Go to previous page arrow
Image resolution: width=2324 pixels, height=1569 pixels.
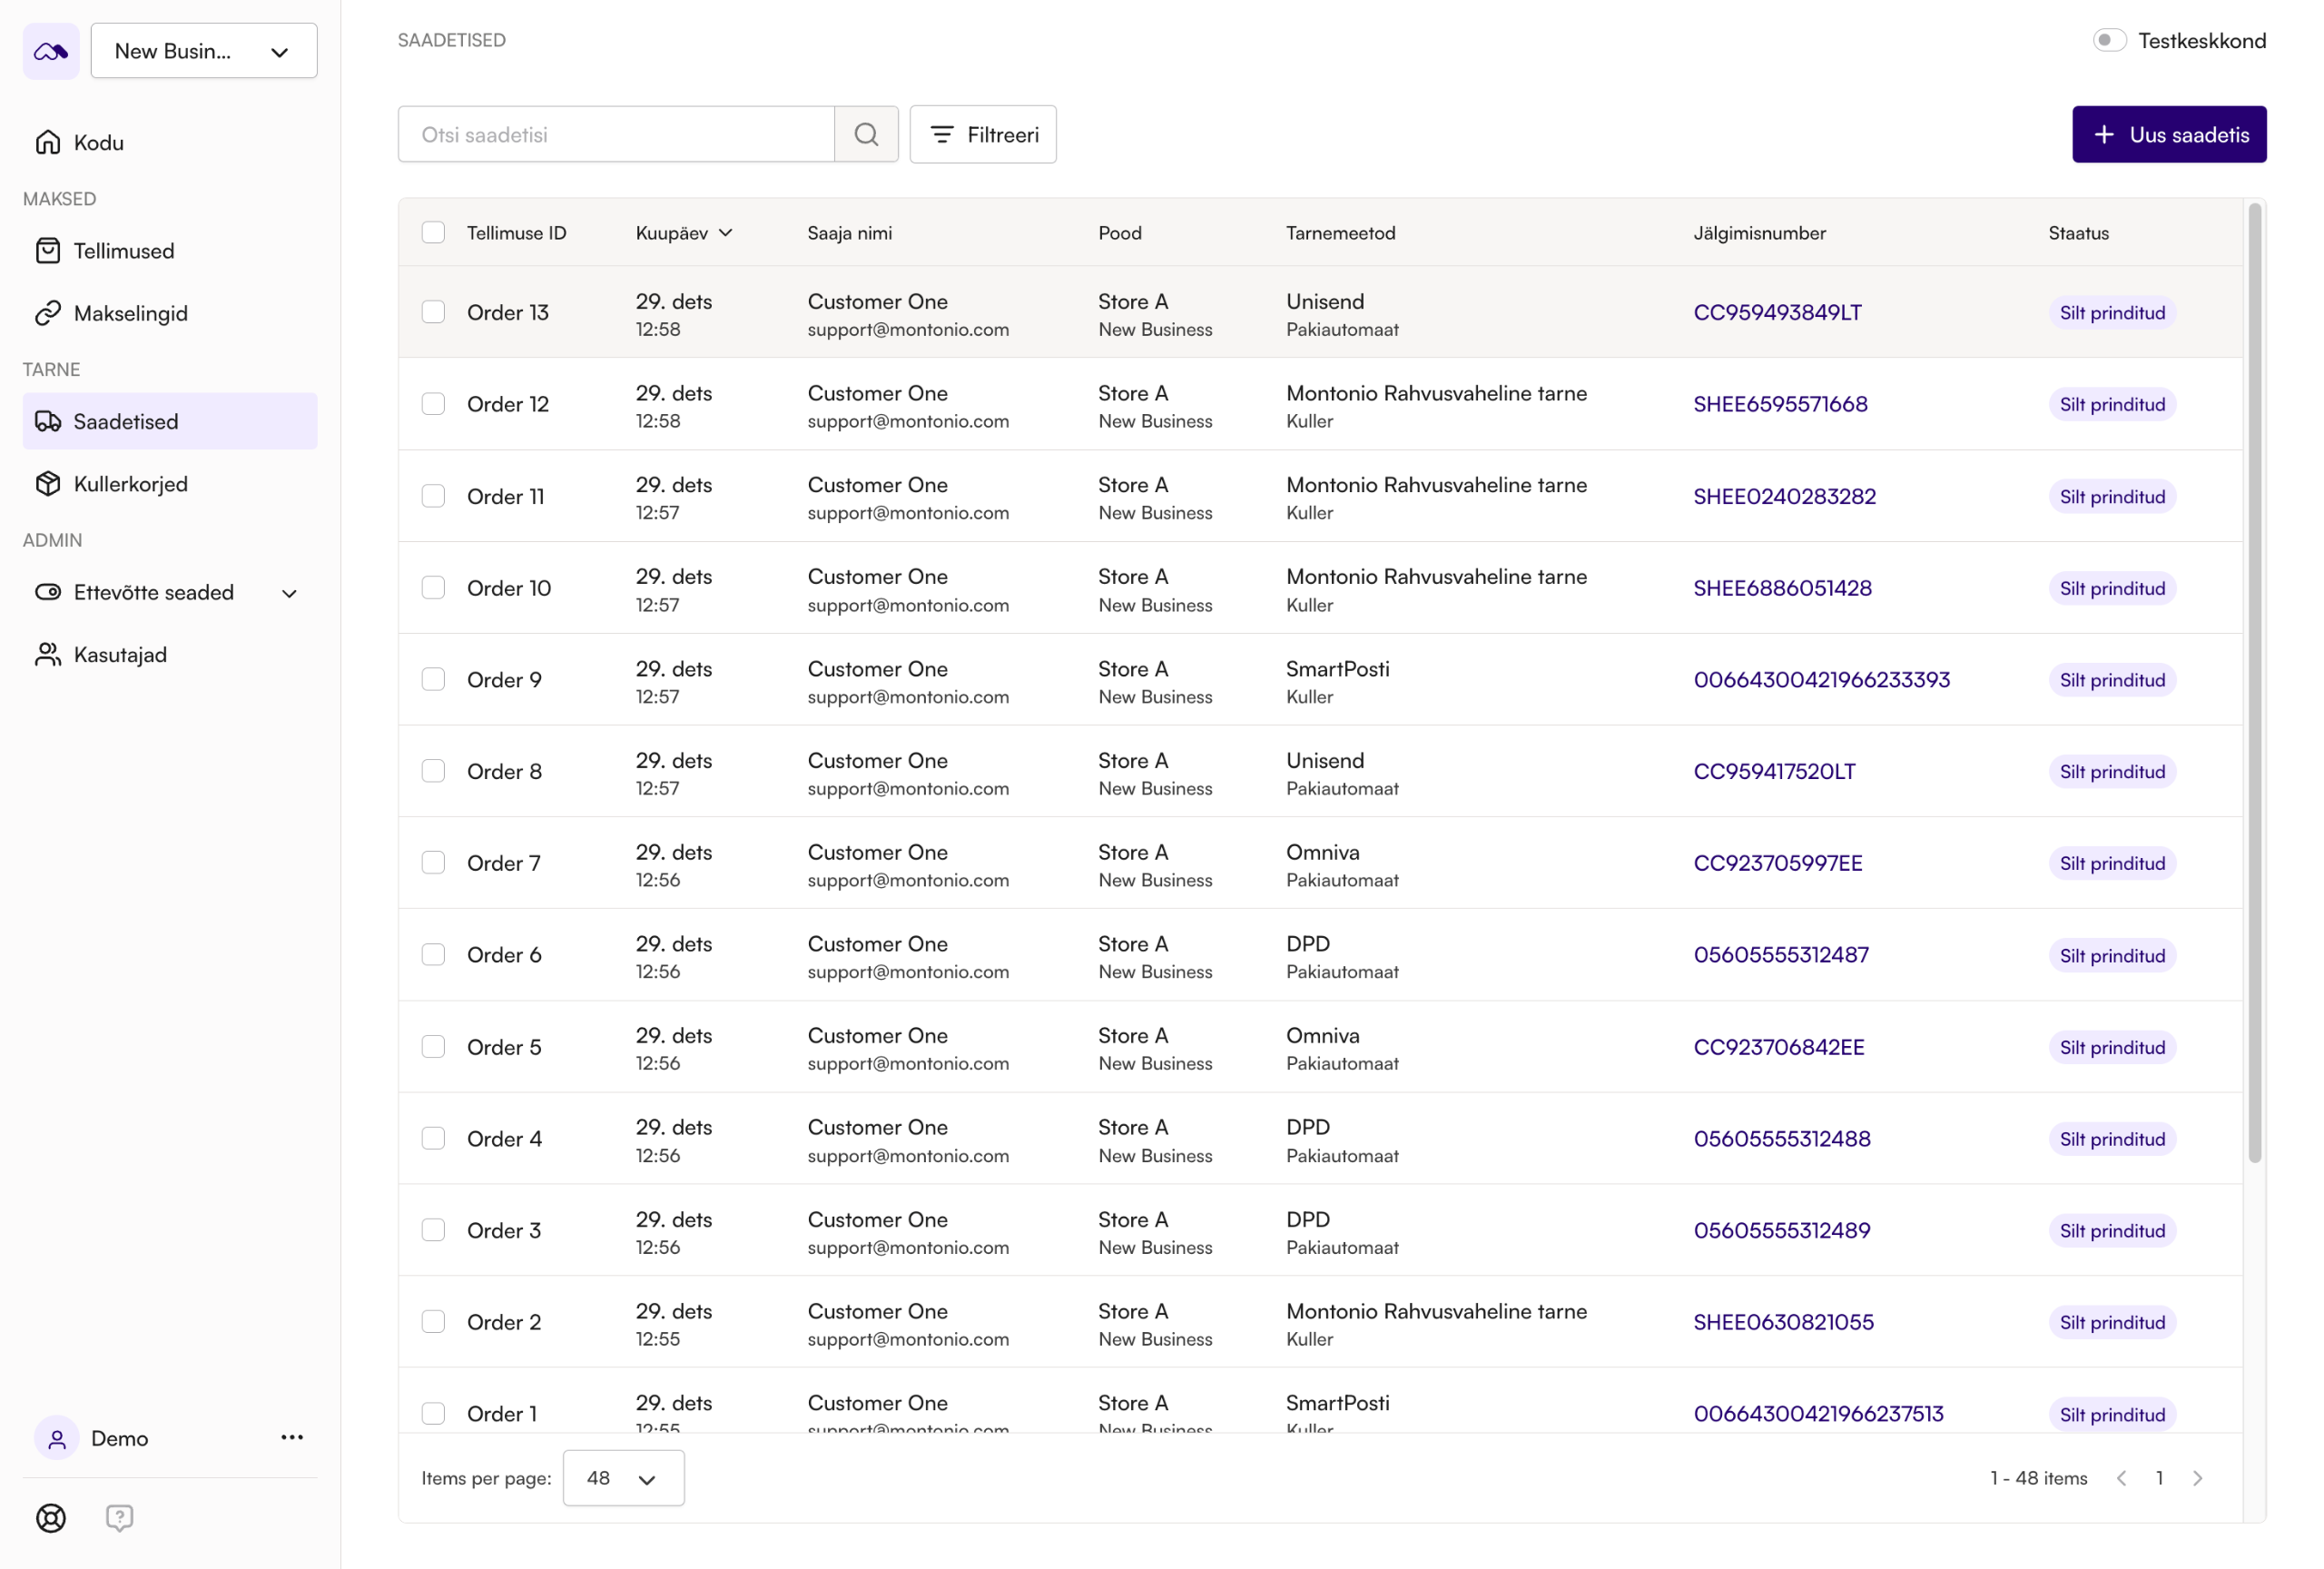2121,1478
